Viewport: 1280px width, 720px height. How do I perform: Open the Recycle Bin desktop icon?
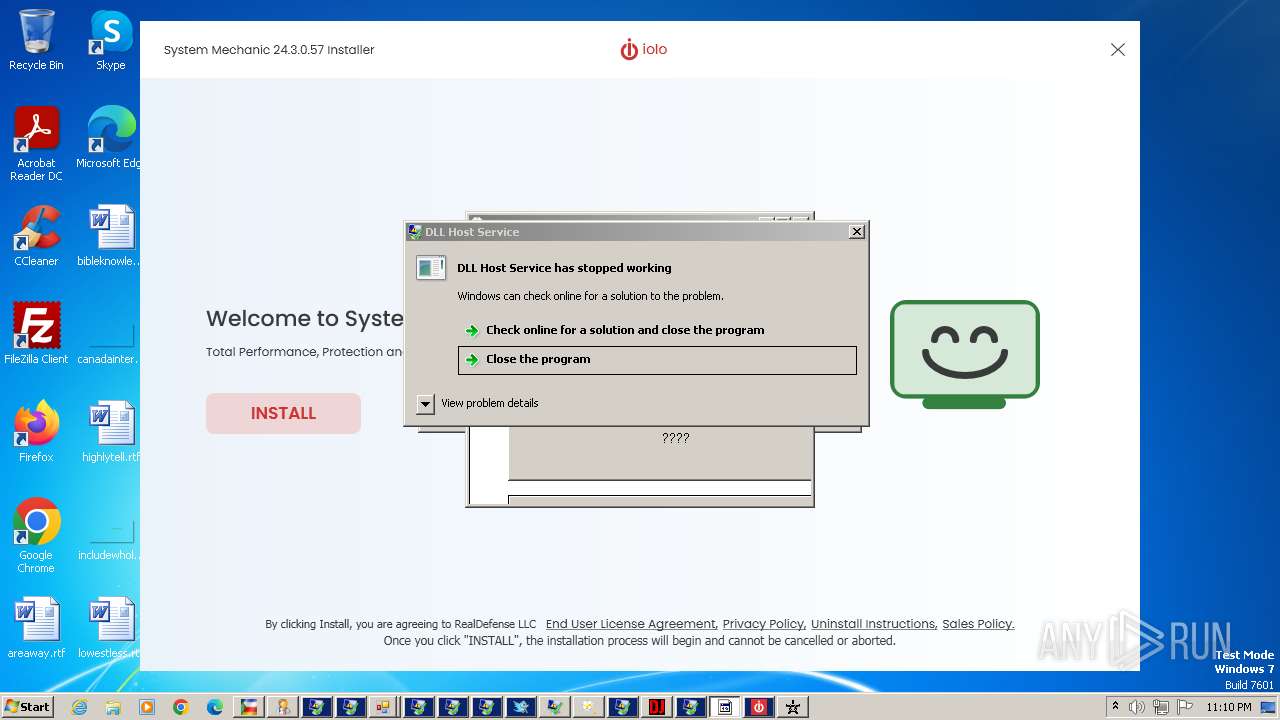point(36,40)
